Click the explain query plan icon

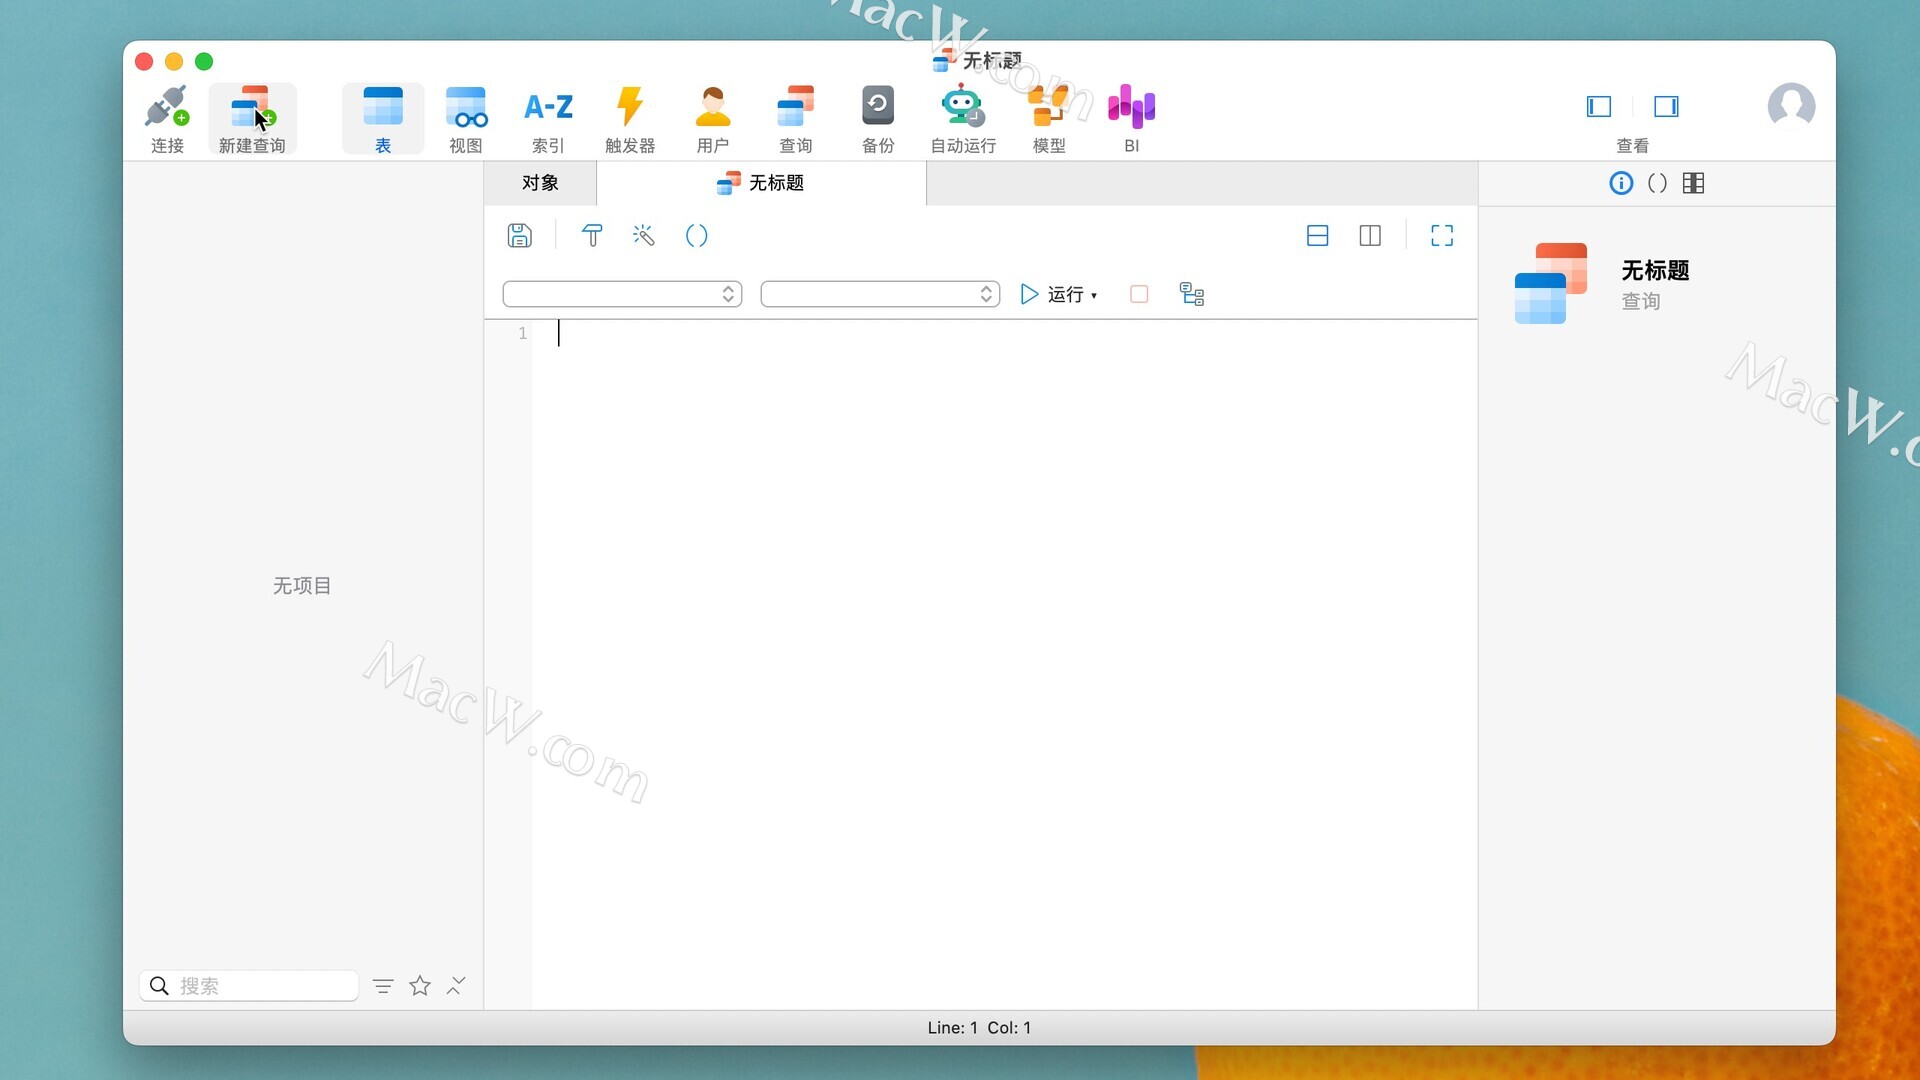pyautogui.click(x=1192, y=294)
